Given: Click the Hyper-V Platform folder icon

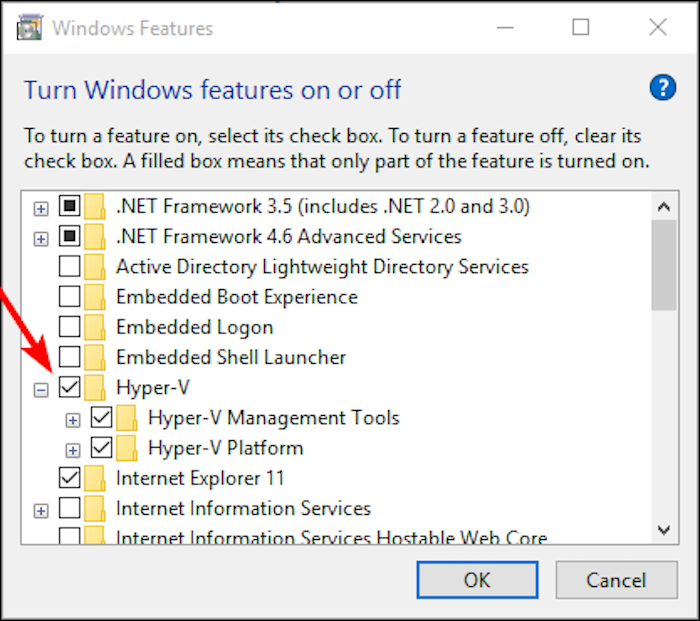Looking at the screenshot, I should [x=127, y=448].
